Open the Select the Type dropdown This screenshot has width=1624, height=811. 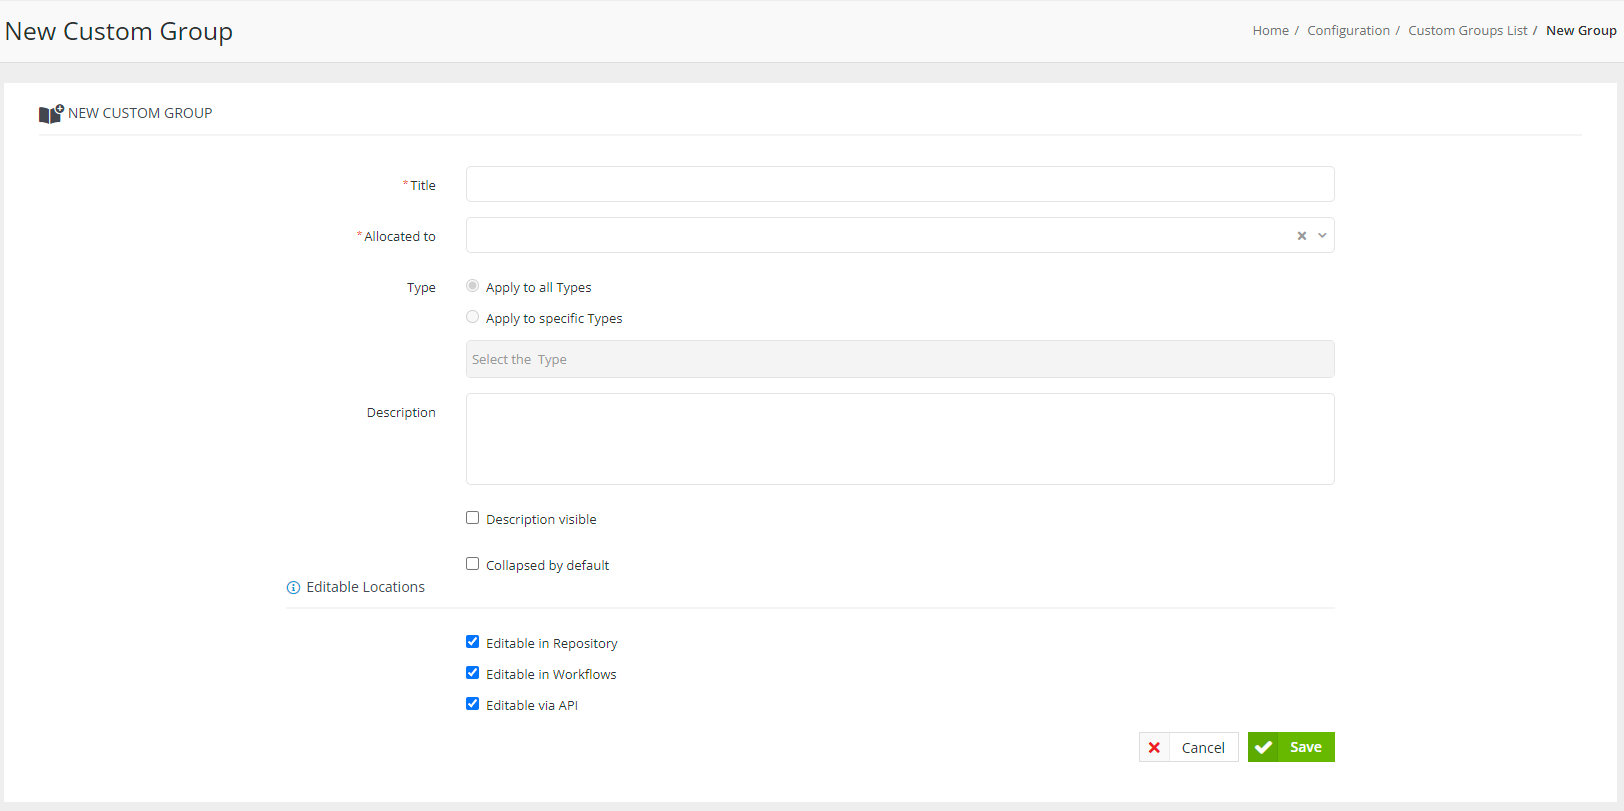(900, 359)
